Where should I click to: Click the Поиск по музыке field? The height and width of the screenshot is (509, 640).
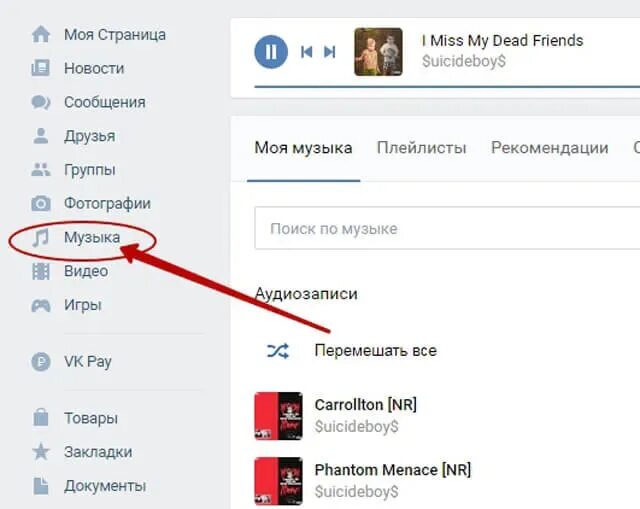pyautogui.click(x=447, y=228)
